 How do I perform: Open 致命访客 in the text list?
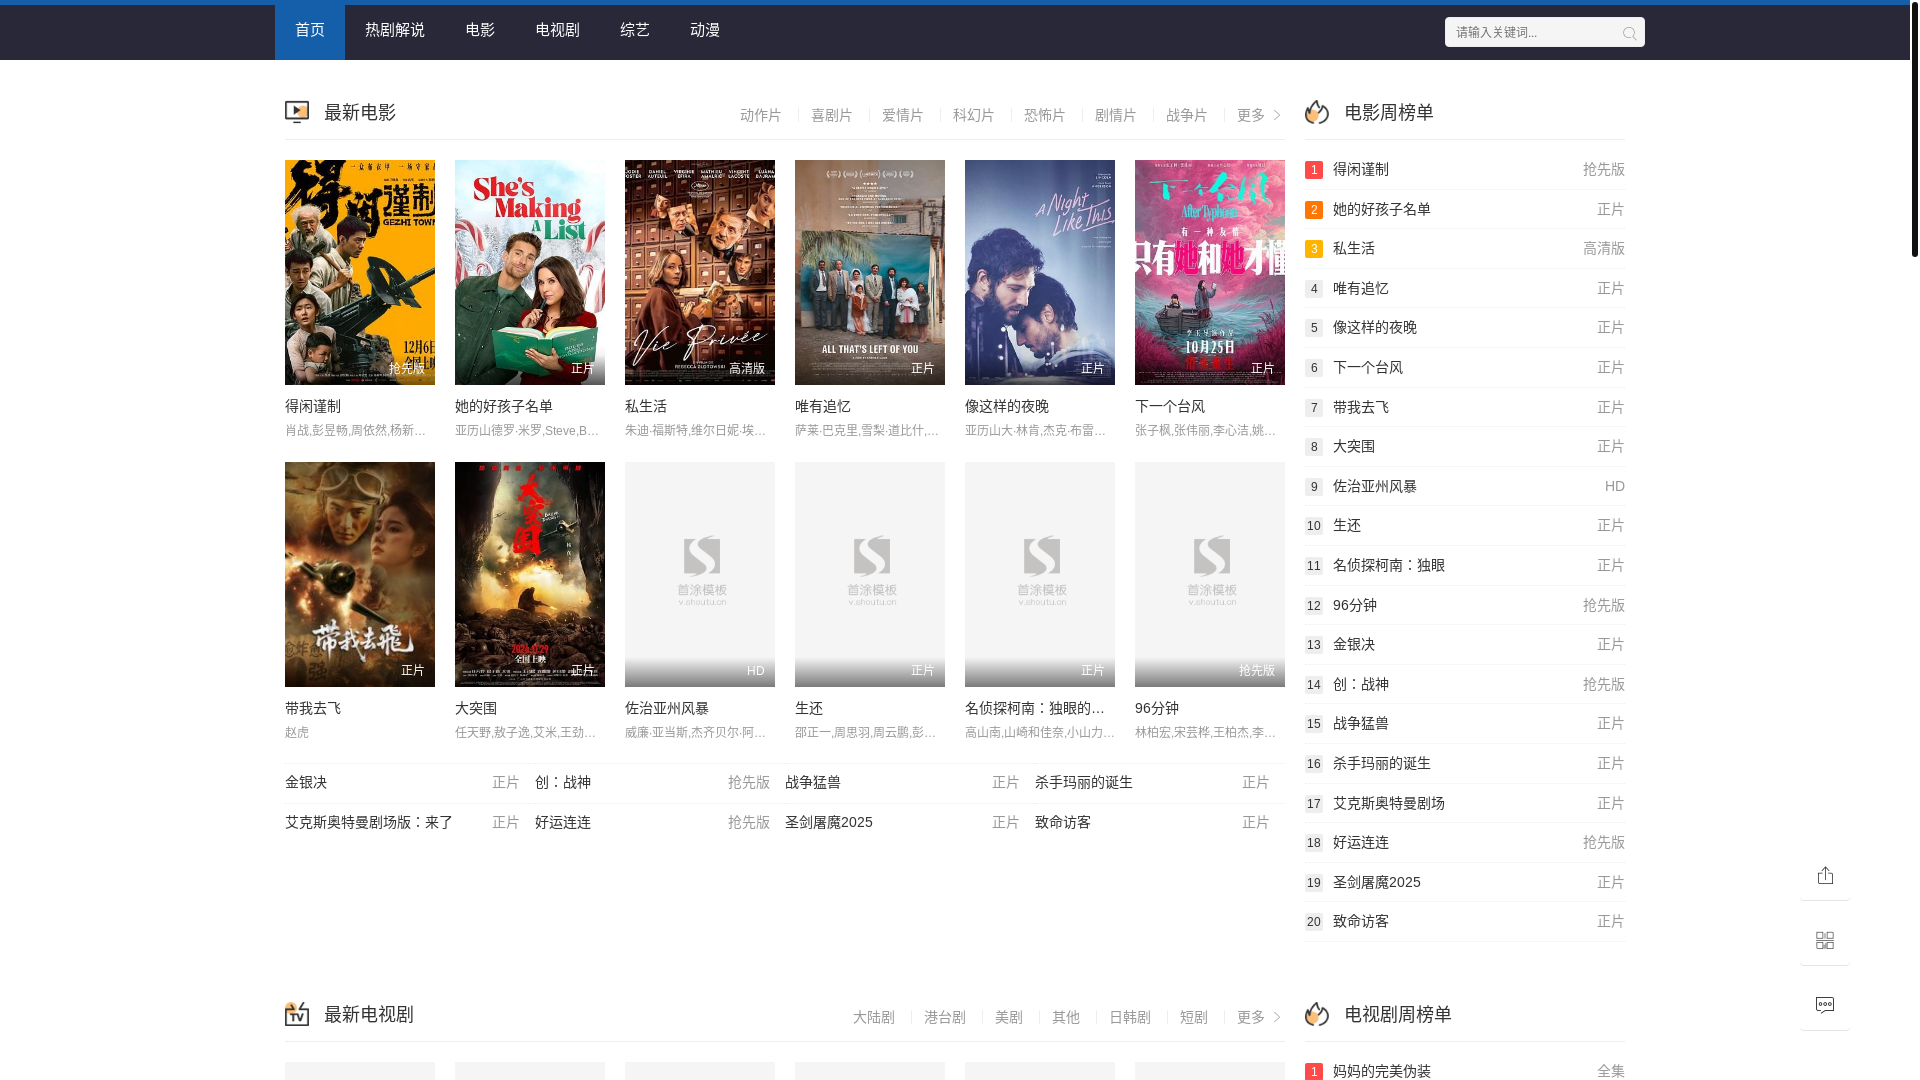point(1063,822)
